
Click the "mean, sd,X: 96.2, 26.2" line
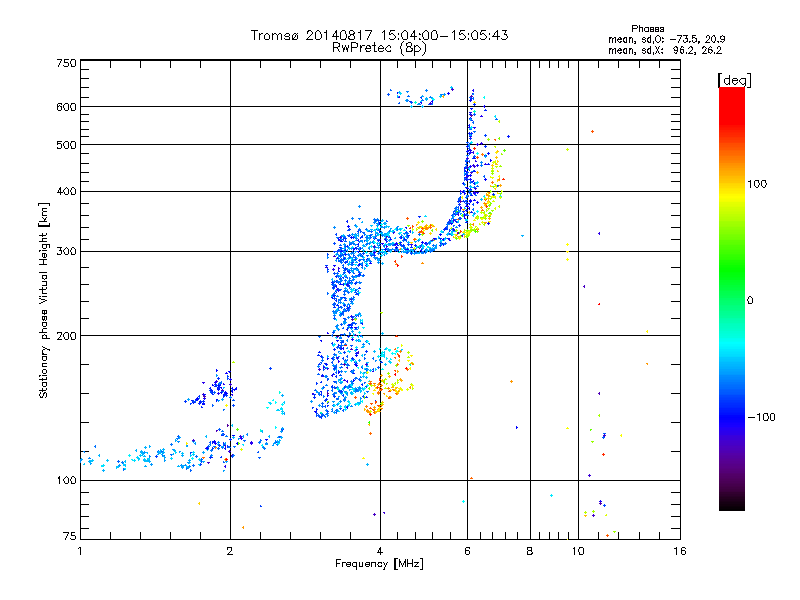point(665,50)
